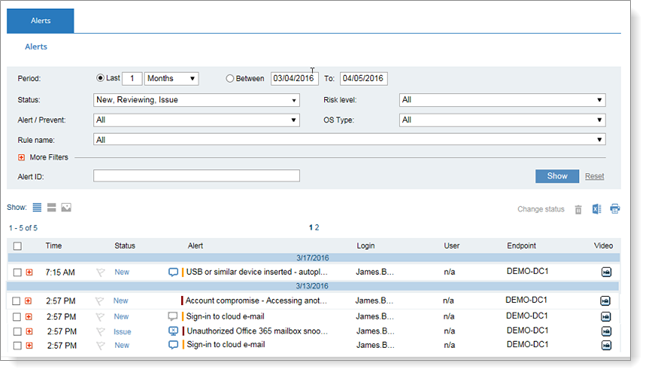Viewport: 649px width, 379px height.
Task: Expand details of Issue status alert row
Action: pyautogui.click(x=29, y=331)
